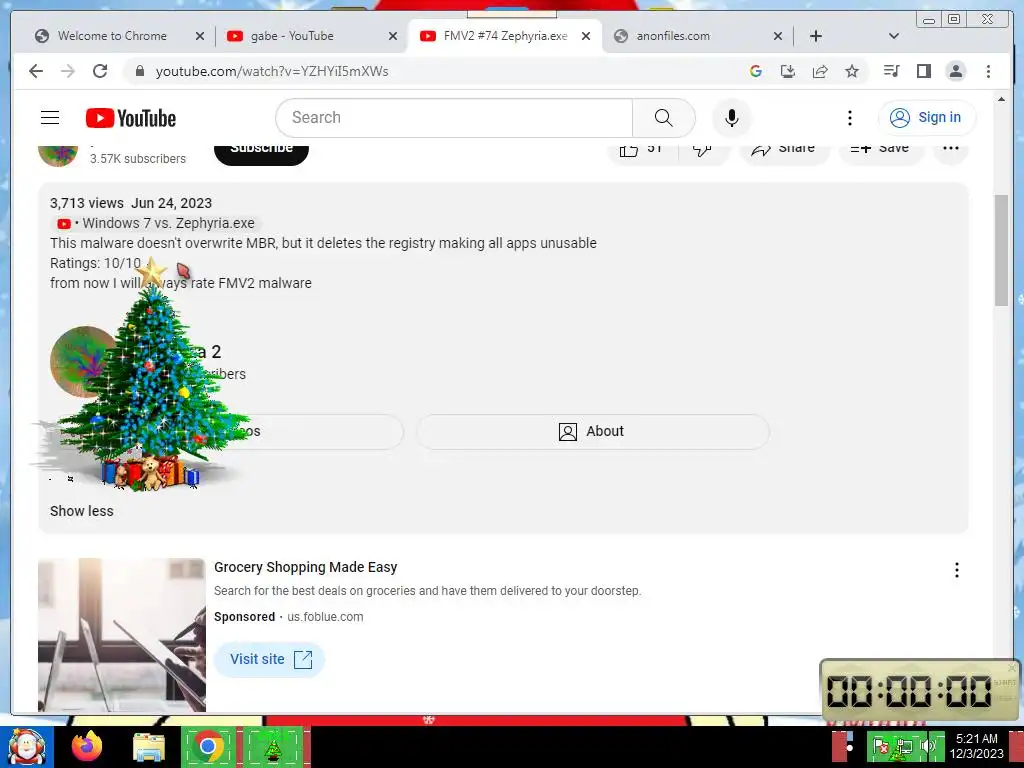Bookmark this page with the star
The width and height of the screenshot is (1024, 768).
(852, 71)
